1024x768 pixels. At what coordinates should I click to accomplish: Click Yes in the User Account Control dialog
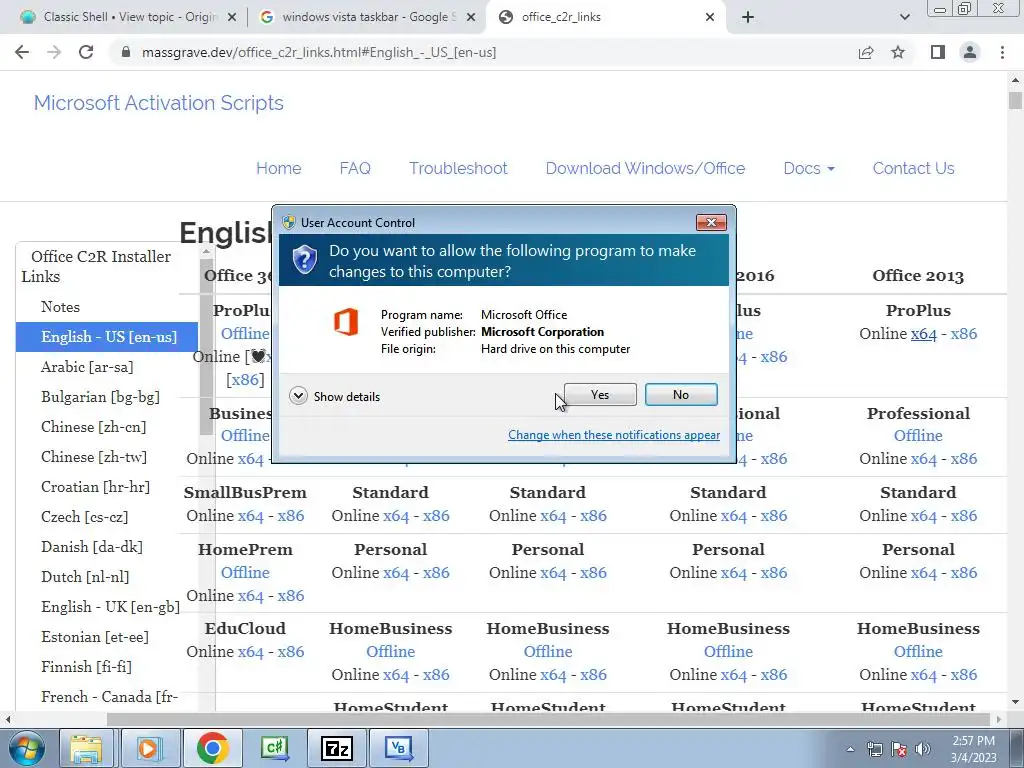[x=600, y=394]
